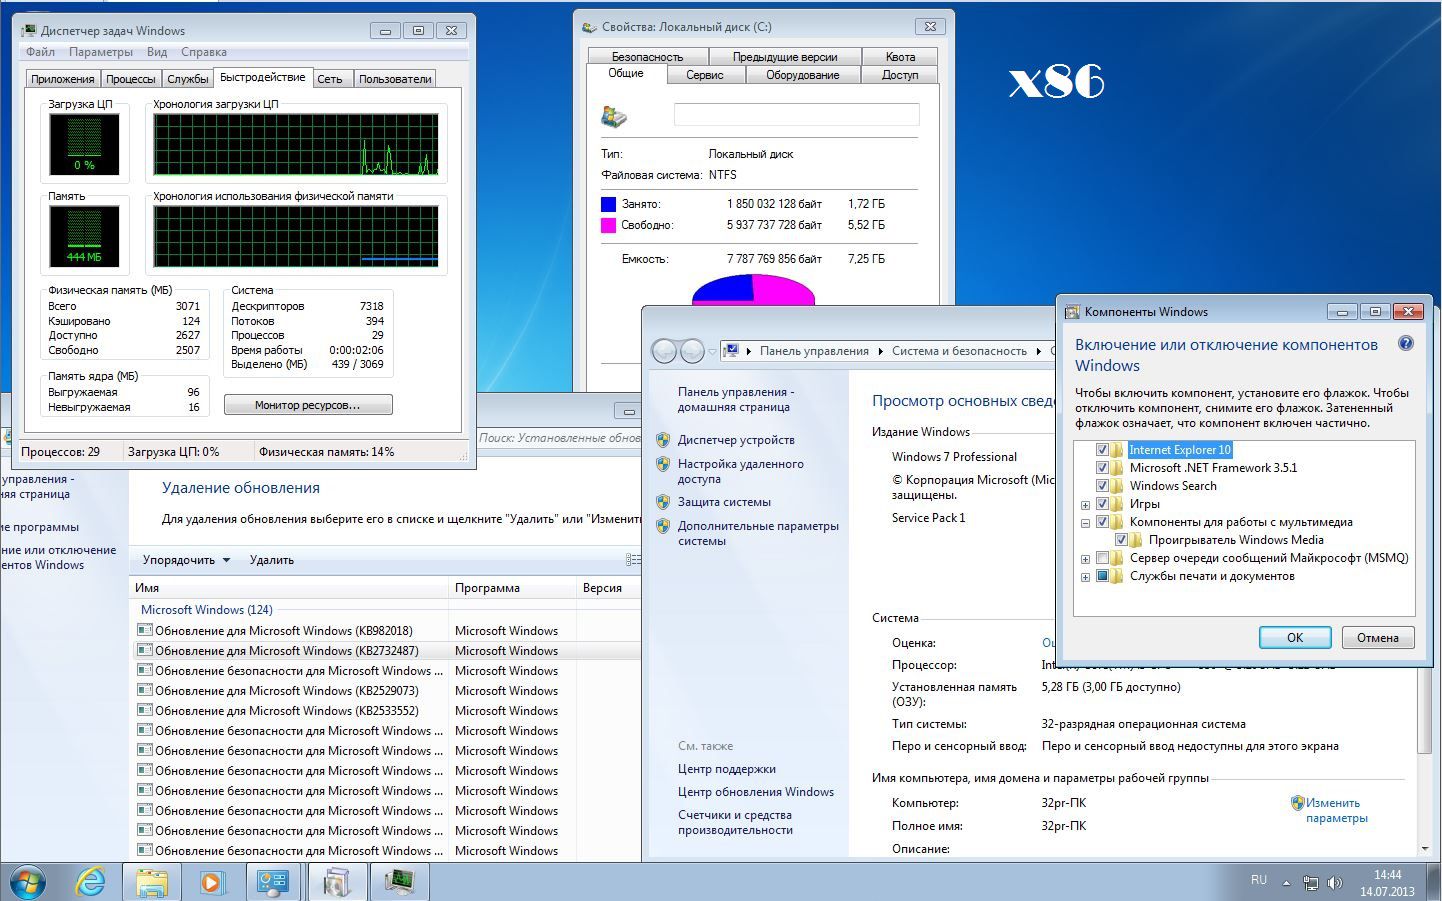Toggle Проигрыватель Windows Media checkbox
1442x901 pixels.
[1121, 540]
